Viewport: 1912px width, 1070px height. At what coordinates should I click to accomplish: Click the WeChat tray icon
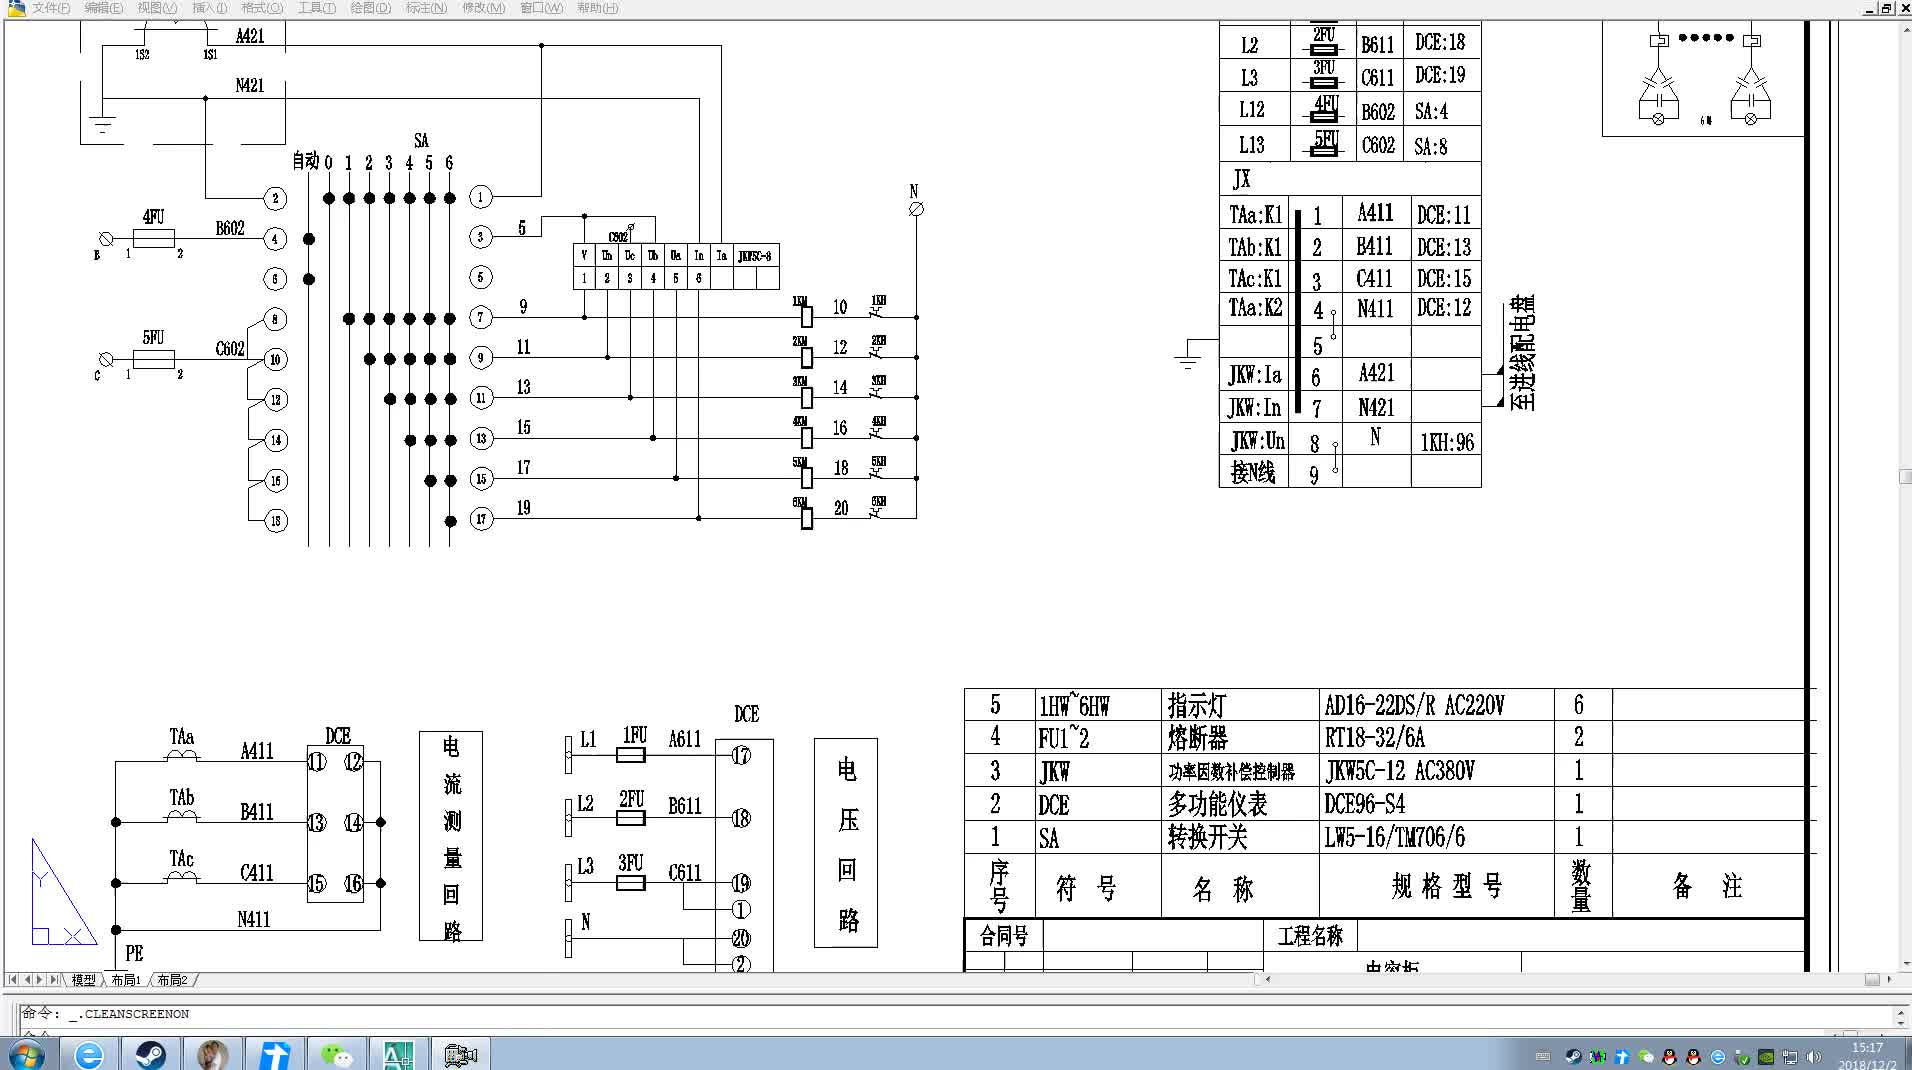(1646, 1056)
